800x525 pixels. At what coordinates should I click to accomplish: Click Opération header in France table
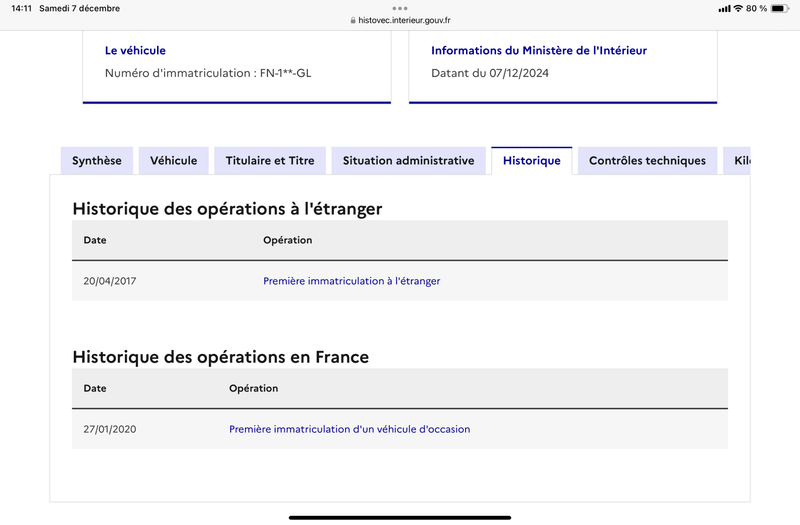(254, 388)
